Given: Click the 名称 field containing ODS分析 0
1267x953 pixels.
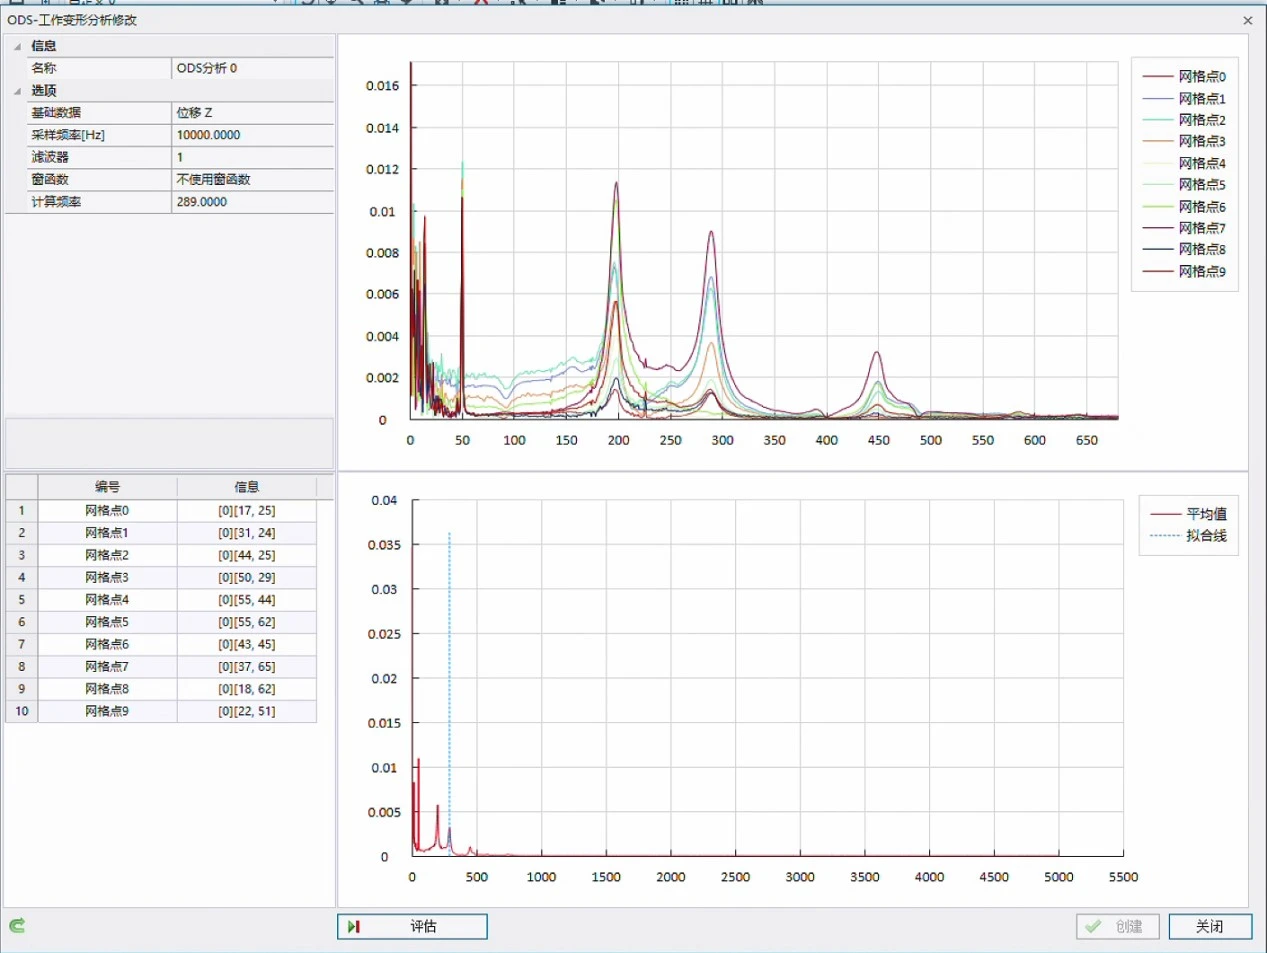Looking at the screenshot, I should pos(252,68).
